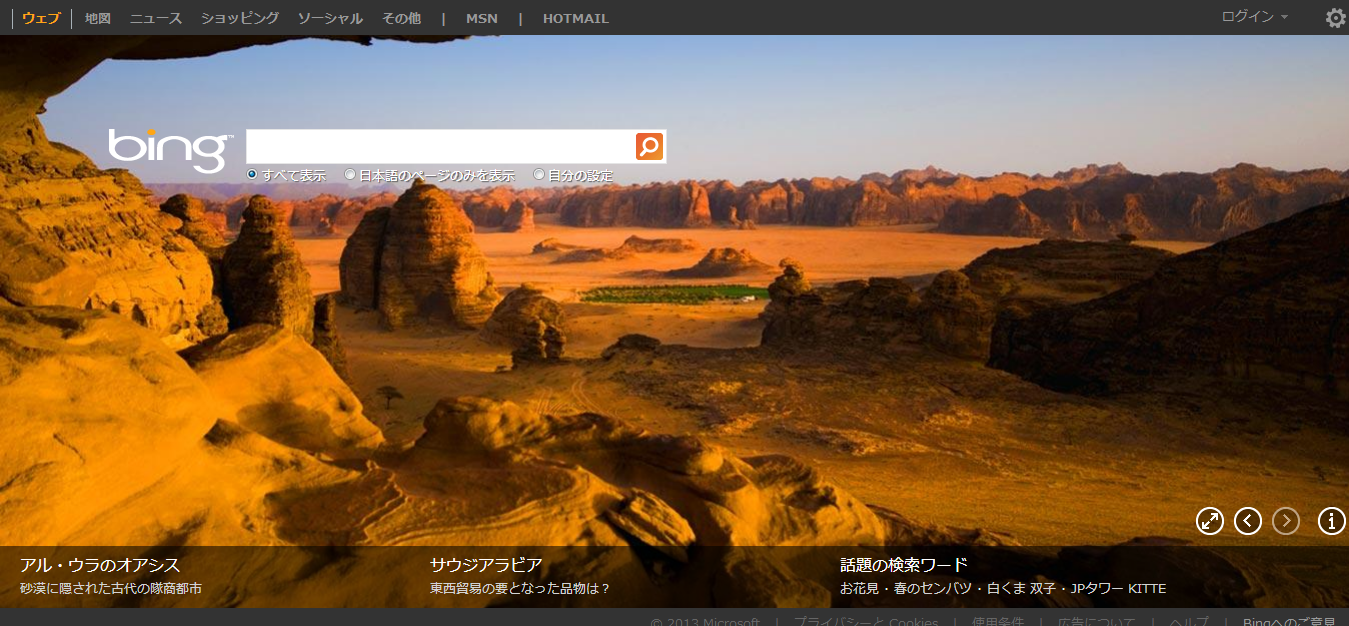Click the Bing search text box

[x=440, y=147]
